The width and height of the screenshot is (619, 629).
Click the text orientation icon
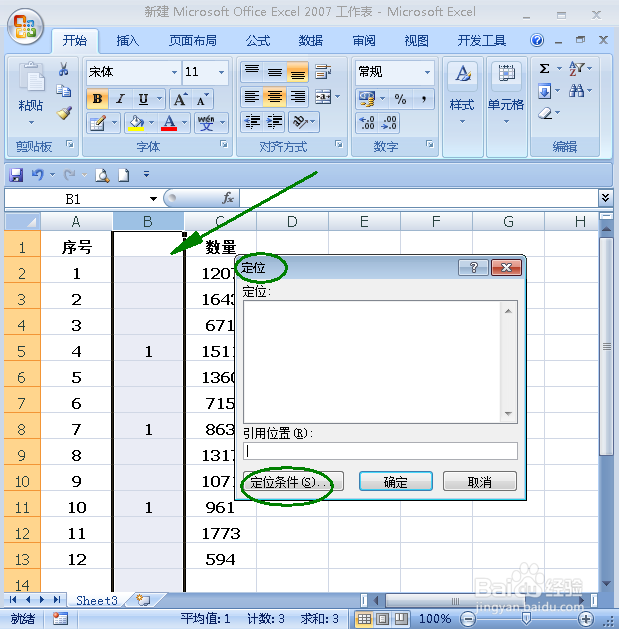300,122
